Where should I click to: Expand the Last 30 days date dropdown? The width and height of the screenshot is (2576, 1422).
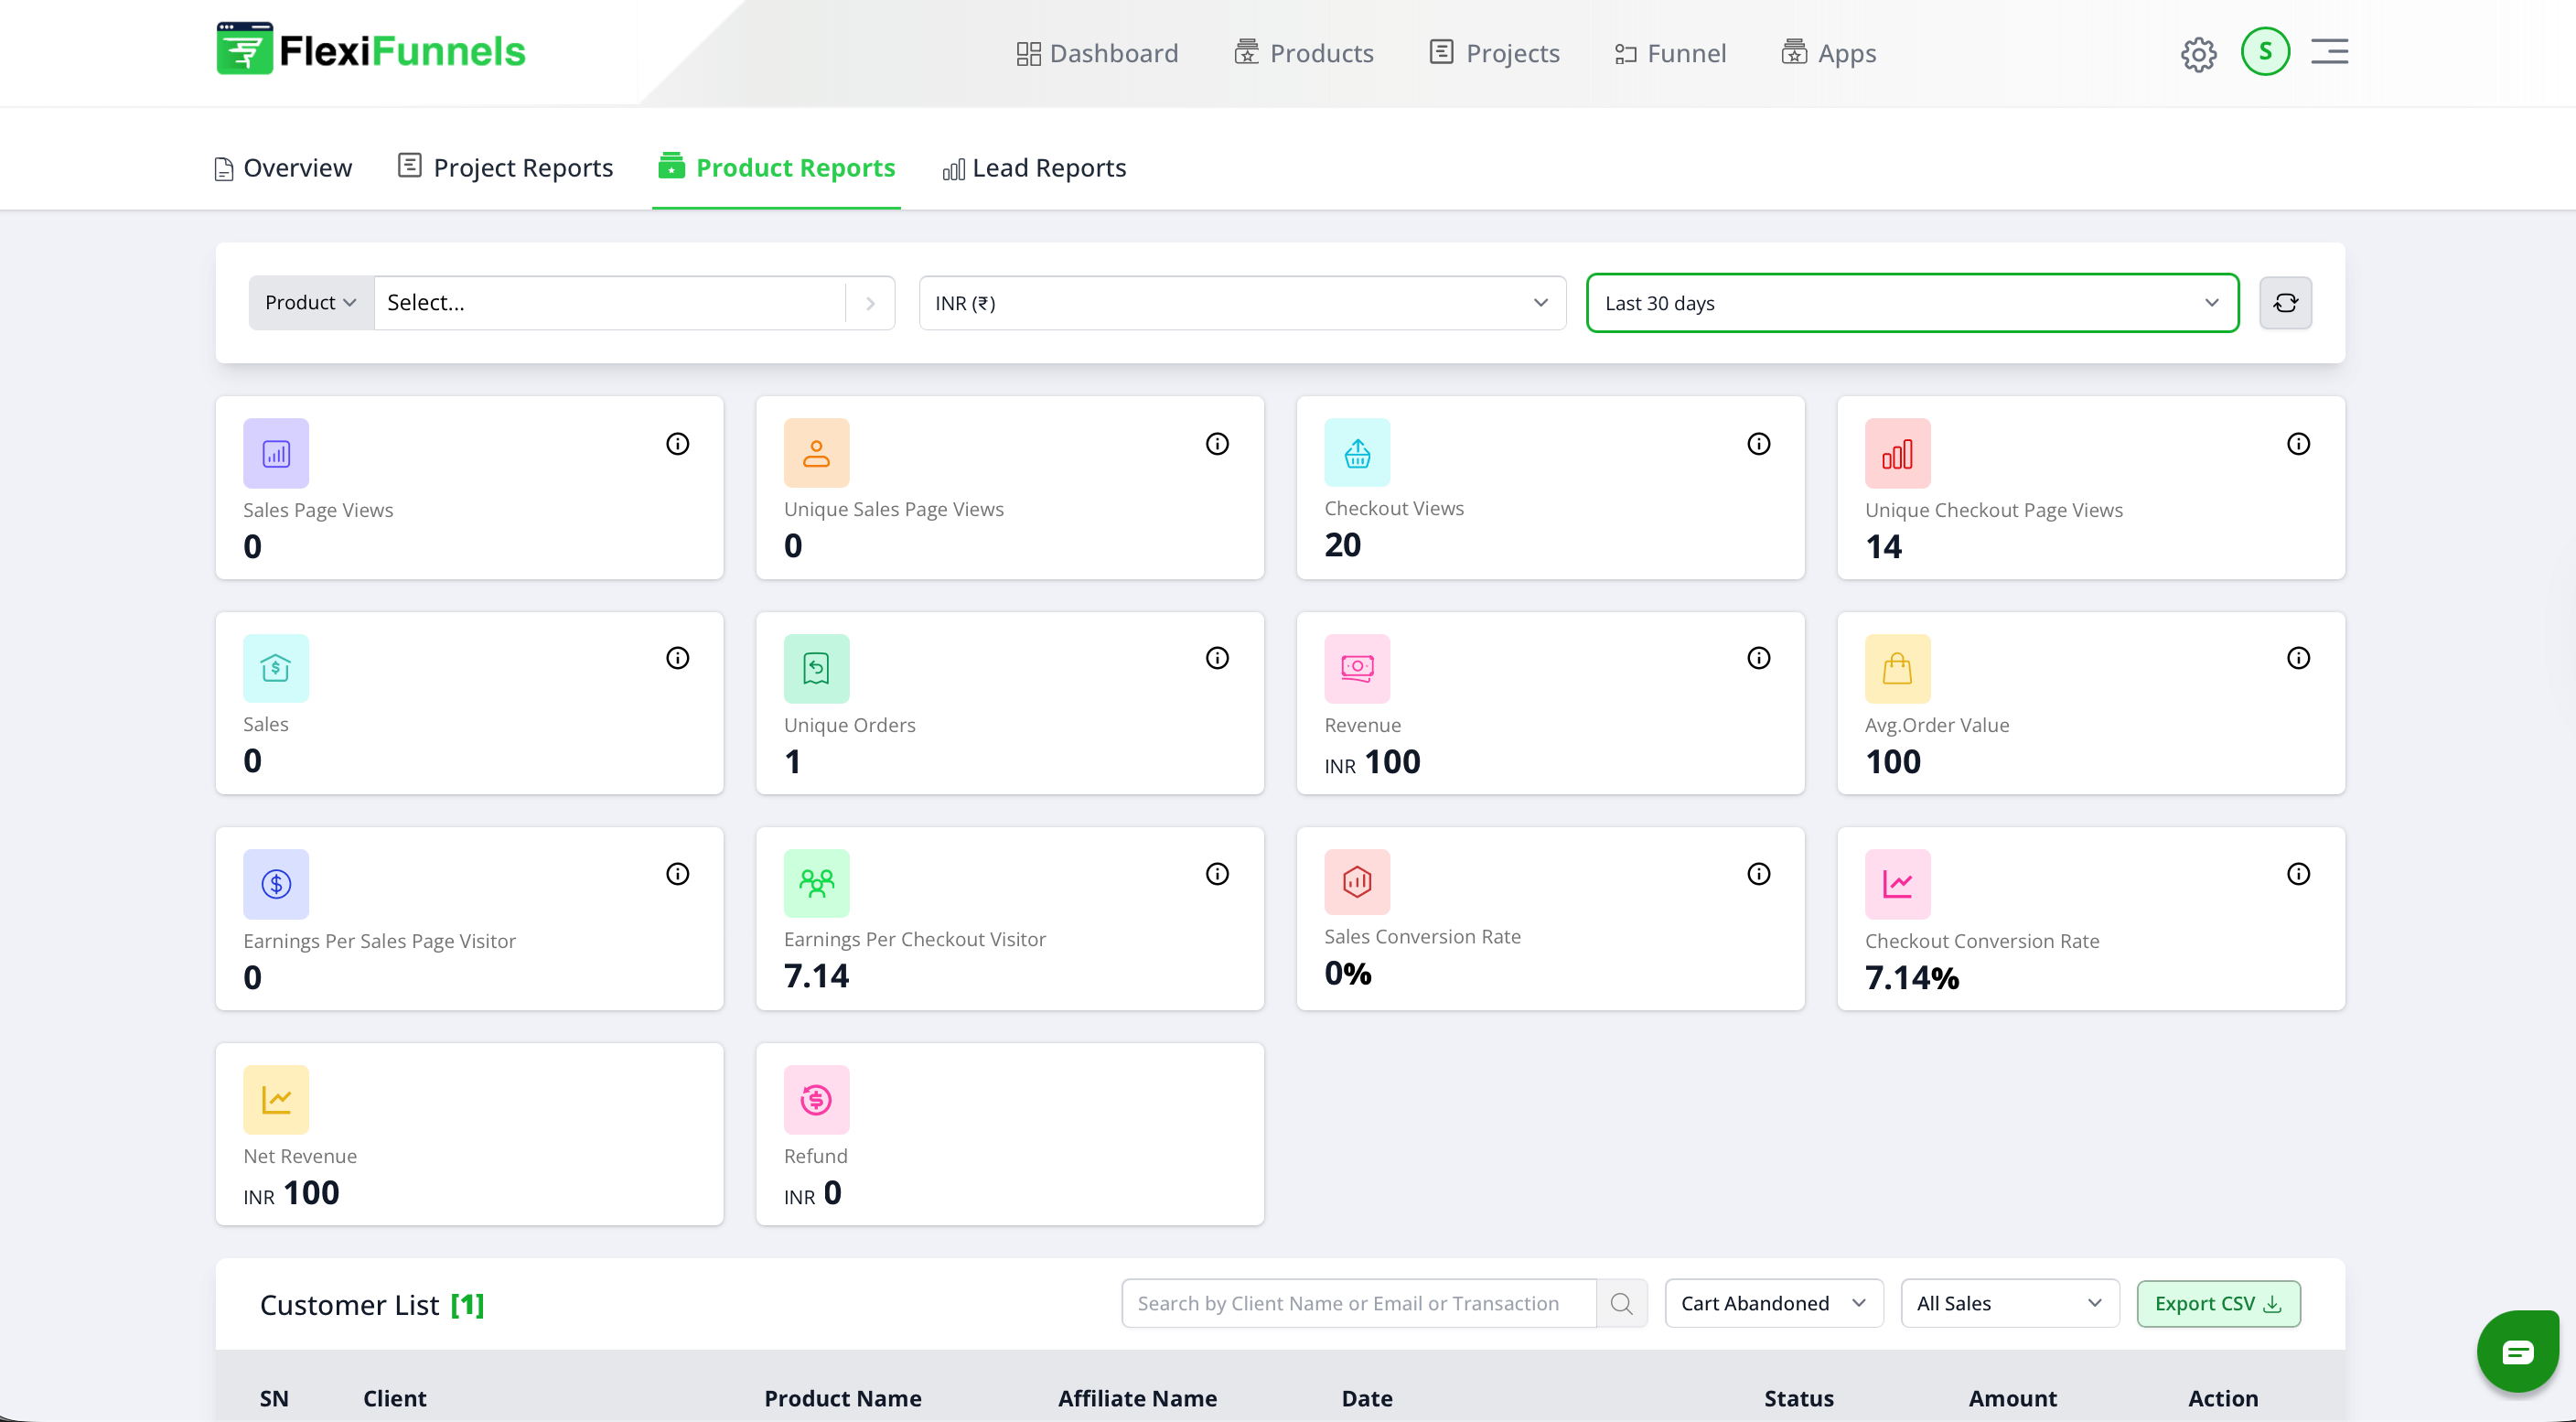1911,303
